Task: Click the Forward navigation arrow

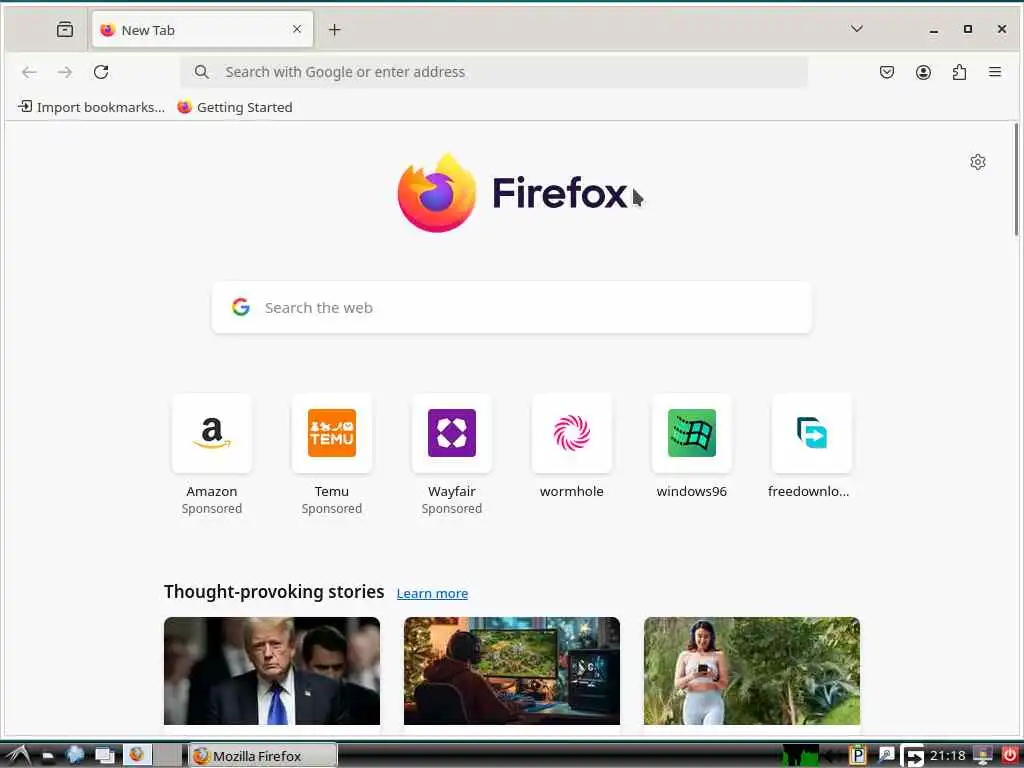Action: (x=65, y=72)
